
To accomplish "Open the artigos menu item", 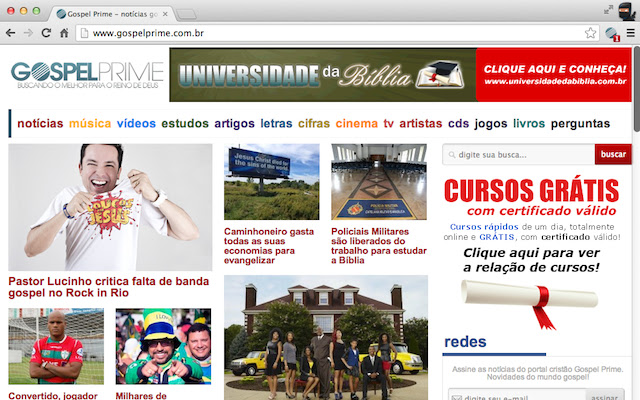I will tap(234, 123).
